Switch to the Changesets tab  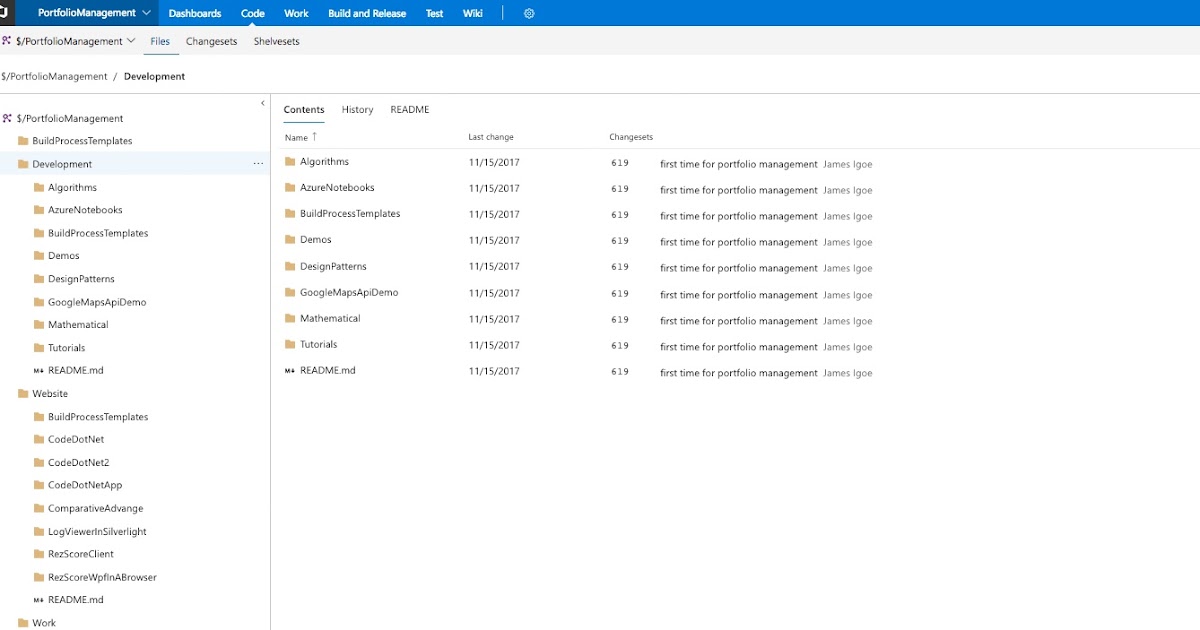[x=211, y=41]
